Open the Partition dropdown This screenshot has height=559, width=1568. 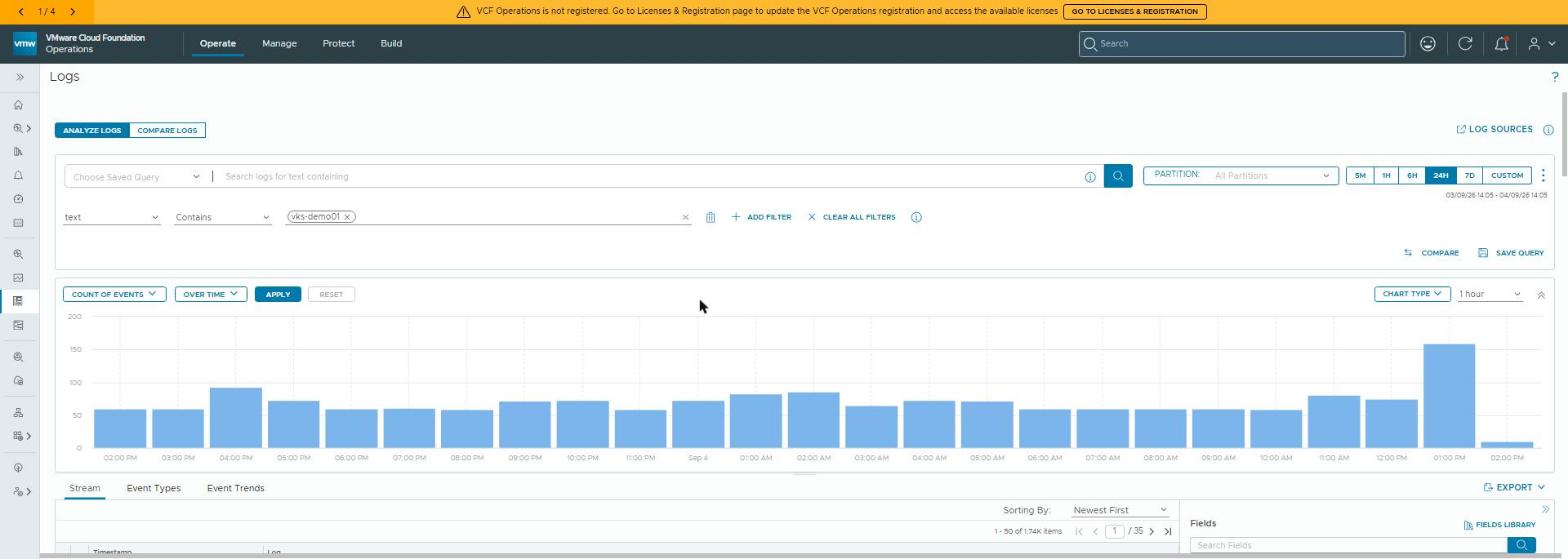coord(1241,175)
